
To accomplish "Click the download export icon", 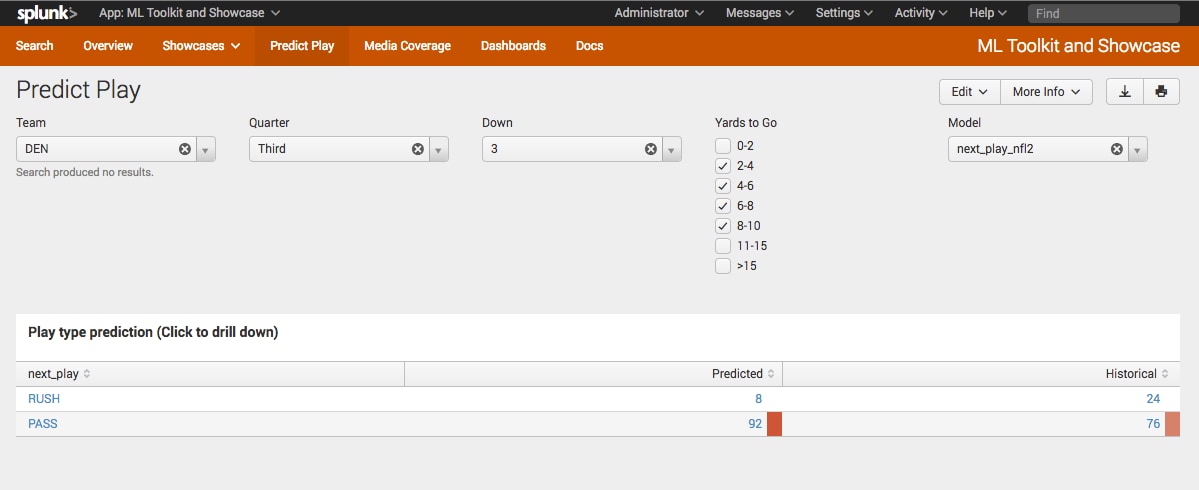I will tap(1125, 92).
